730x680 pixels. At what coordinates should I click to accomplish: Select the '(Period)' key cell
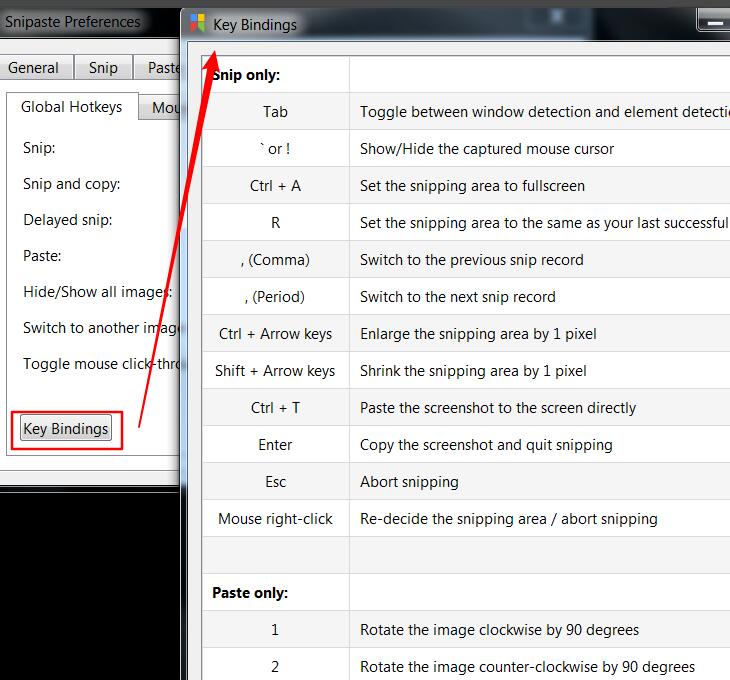tap(276, 296)
